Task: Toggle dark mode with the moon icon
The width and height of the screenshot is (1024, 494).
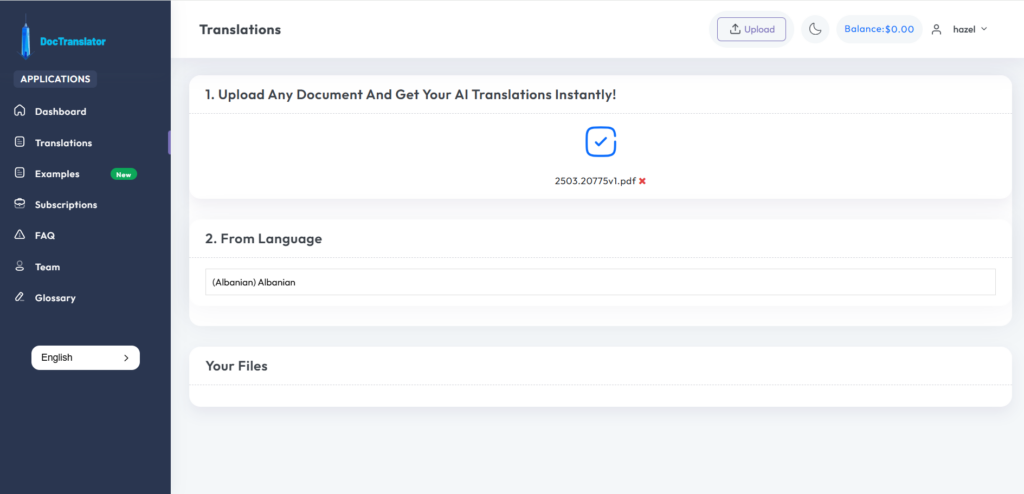Action: (x=815, y=29)
